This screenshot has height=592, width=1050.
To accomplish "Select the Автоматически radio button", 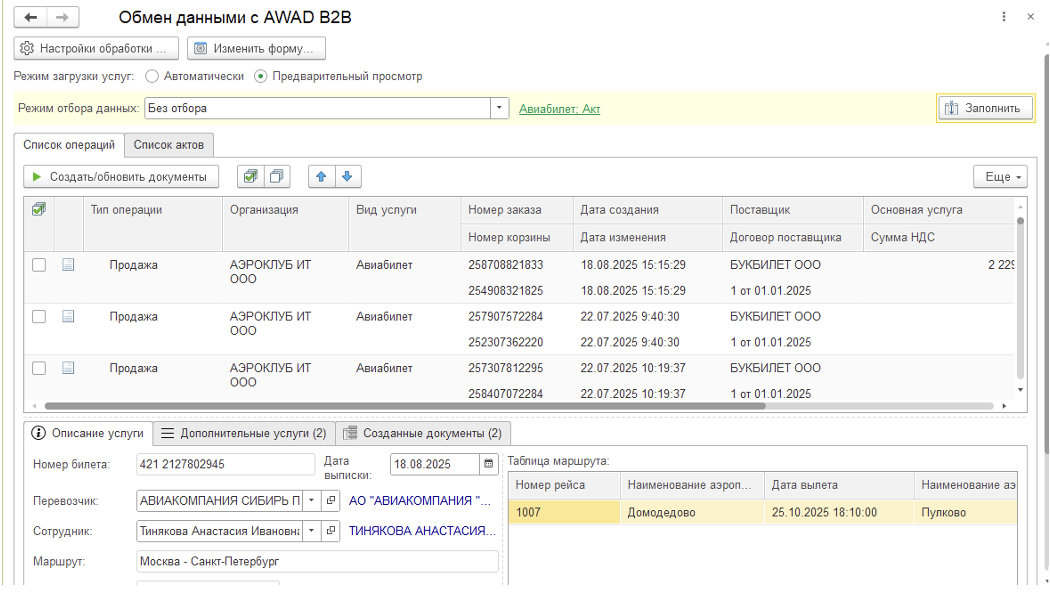I will [x=152, y=76].
